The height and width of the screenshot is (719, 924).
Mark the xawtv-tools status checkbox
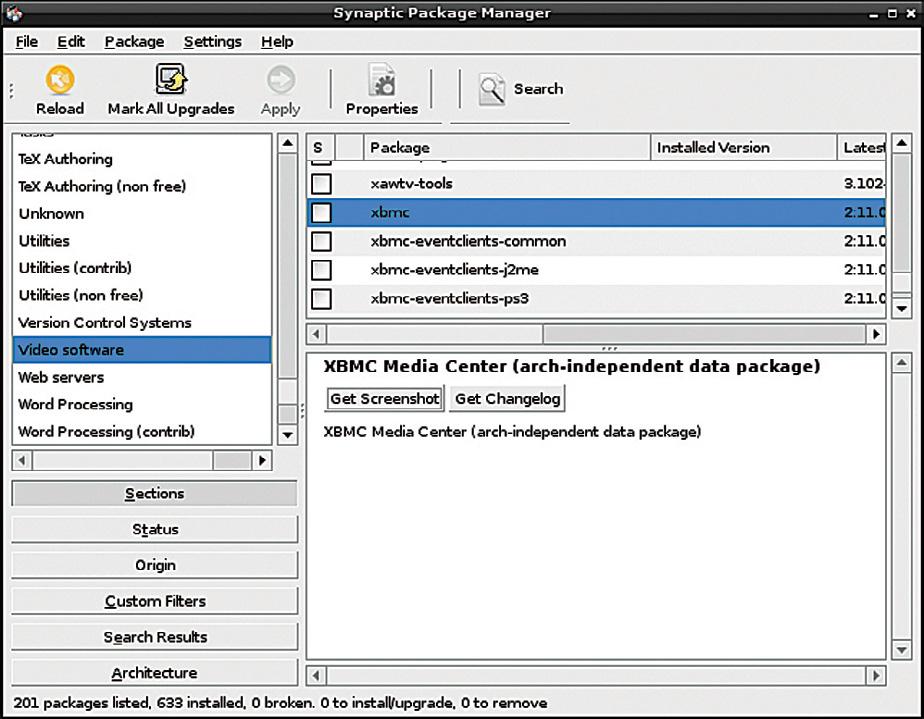tap(321, 183)
